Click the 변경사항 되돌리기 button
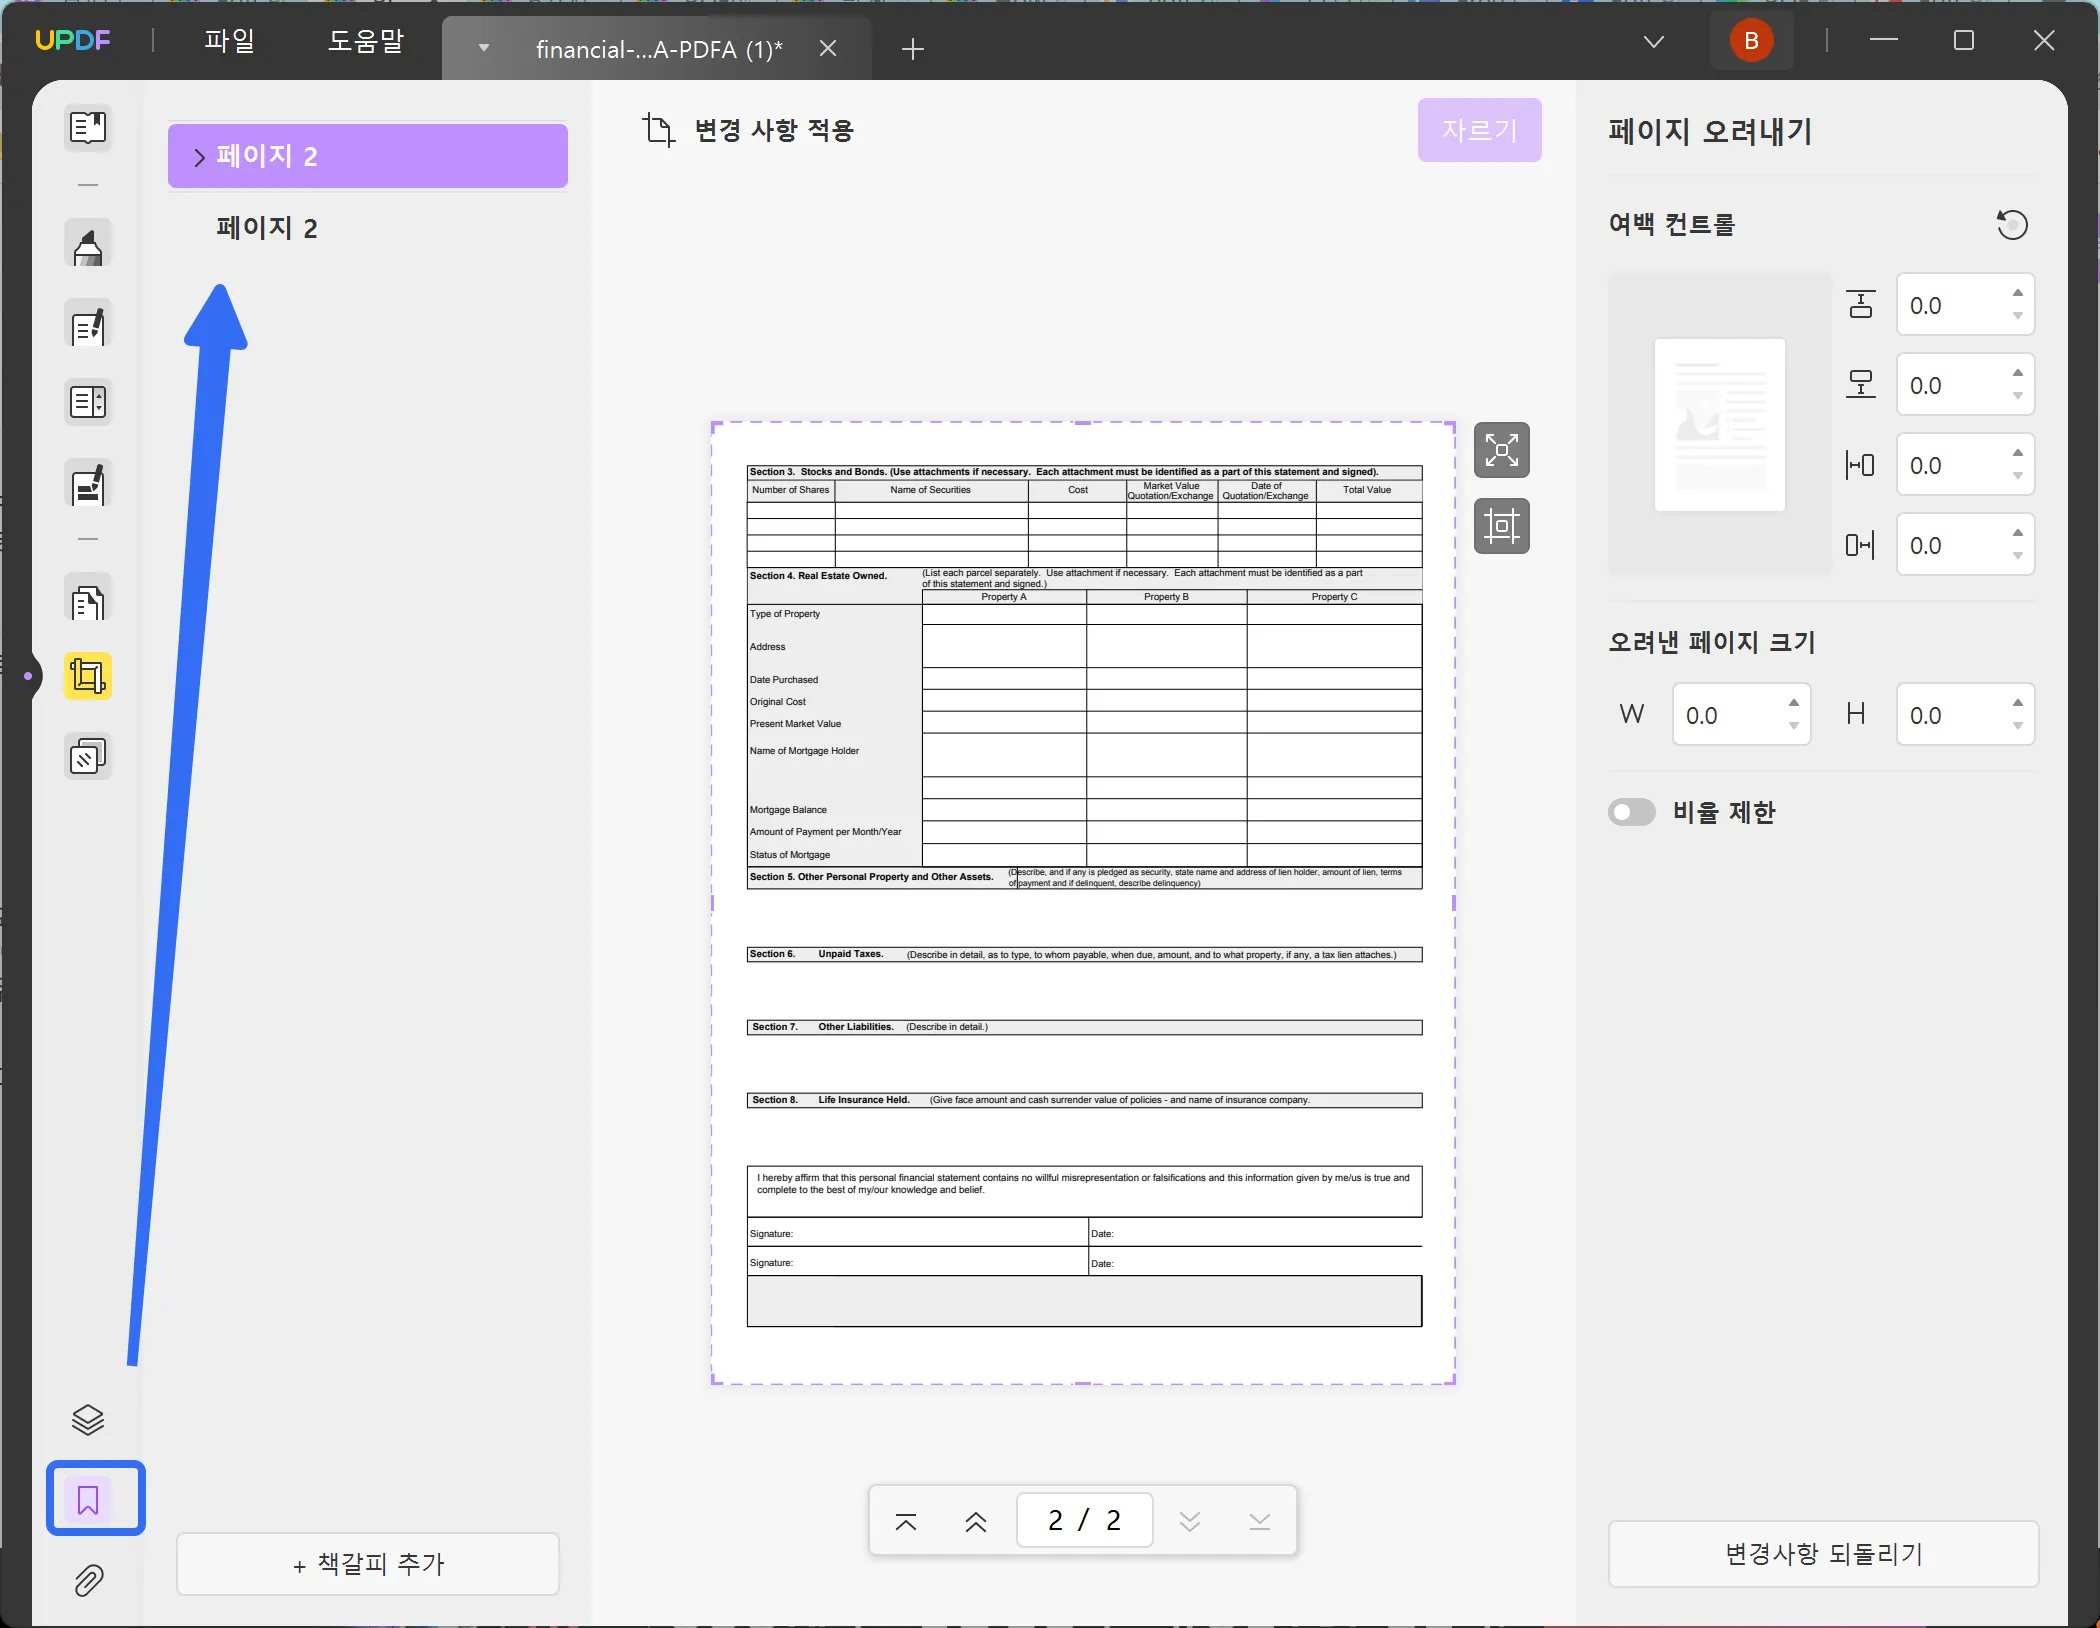This screenshot has width=2100, height=1628. tap(1823, 1554)
